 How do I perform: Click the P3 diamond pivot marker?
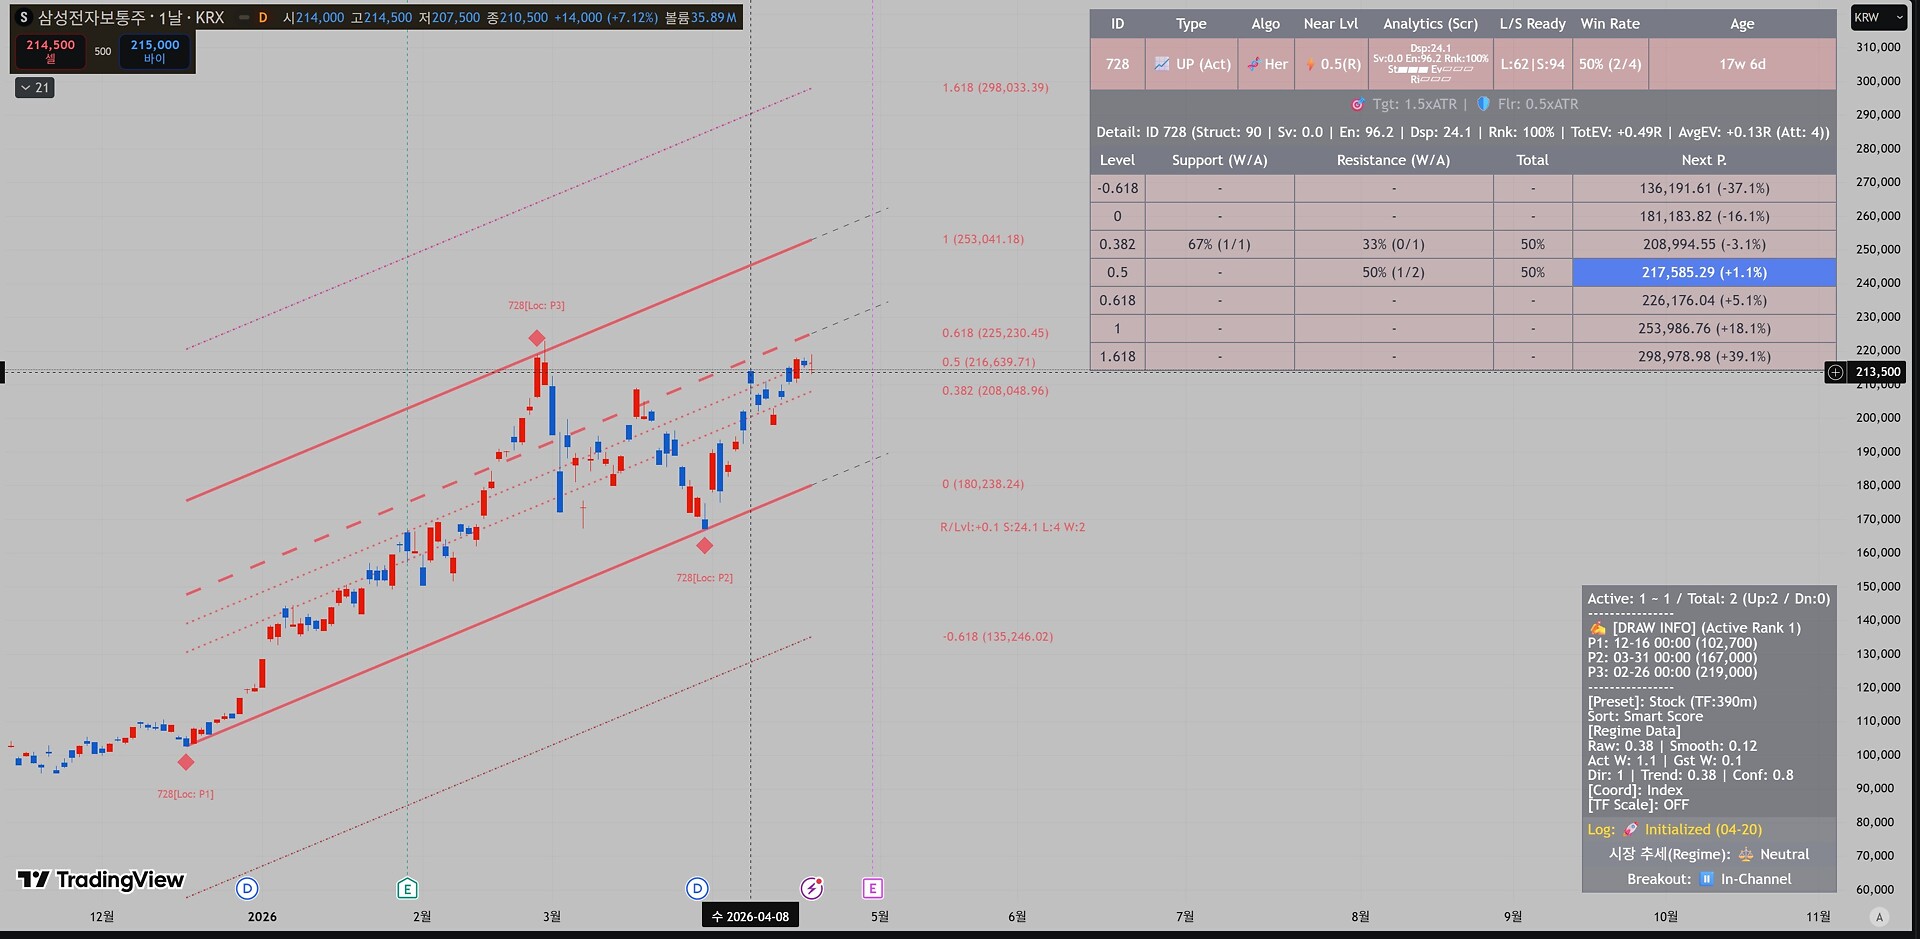537,338
